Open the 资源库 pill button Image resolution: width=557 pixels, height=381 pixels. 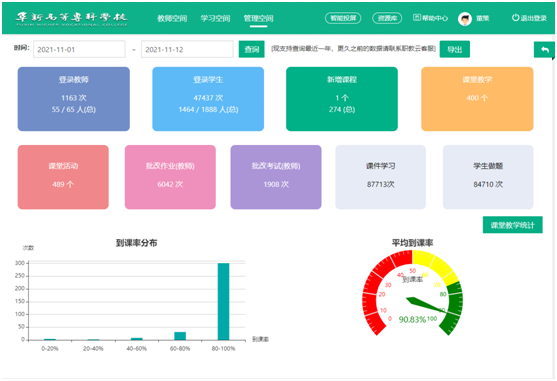(x=387, y=18)
